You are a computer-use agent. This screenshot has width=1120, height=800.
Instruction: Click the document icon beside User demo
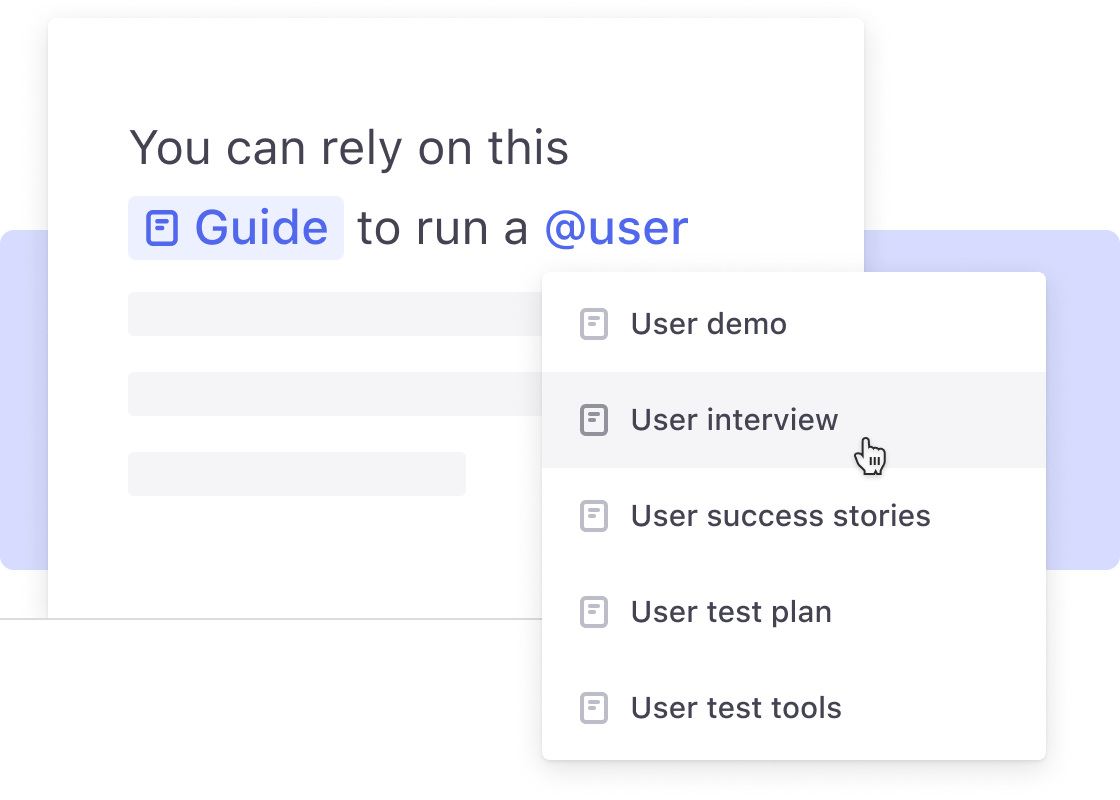coord(594,324)
